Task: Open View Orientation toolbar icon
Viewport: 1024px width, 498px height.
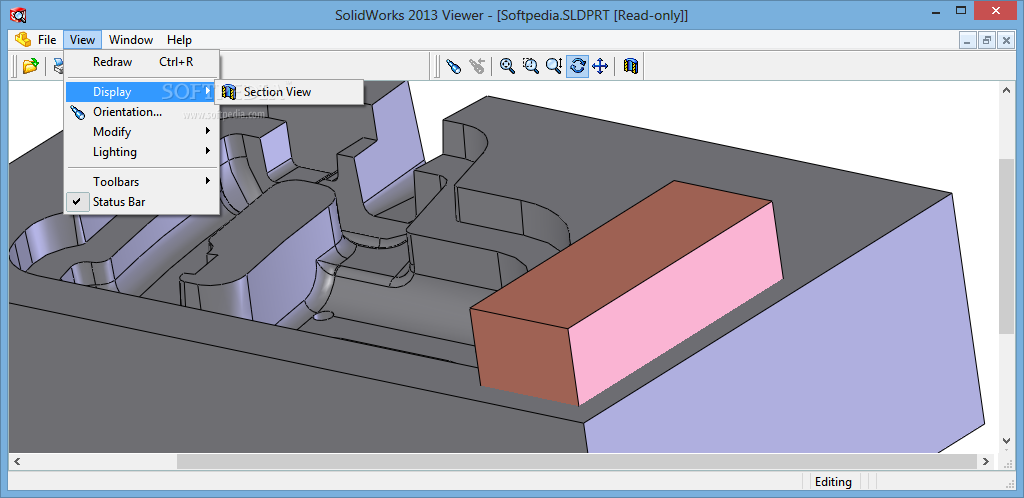Action: pos(453,65)
